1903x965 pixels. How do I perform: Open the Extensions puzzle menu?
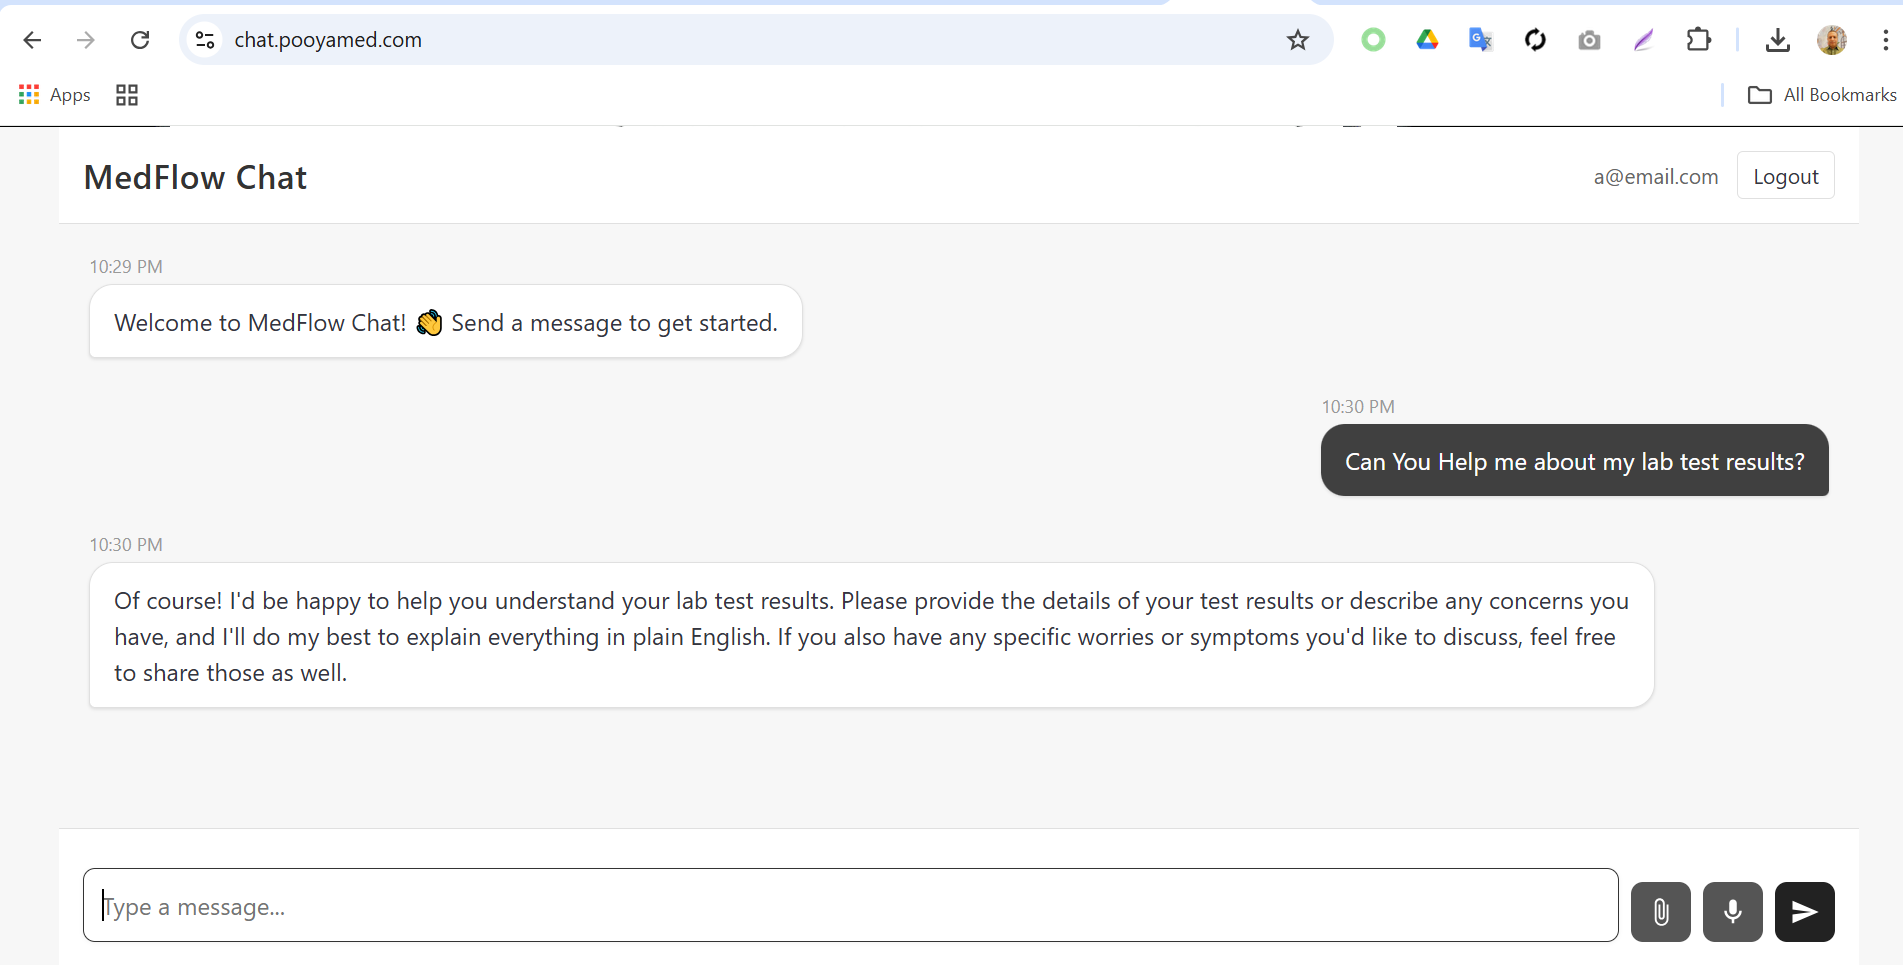[1698, 40]
